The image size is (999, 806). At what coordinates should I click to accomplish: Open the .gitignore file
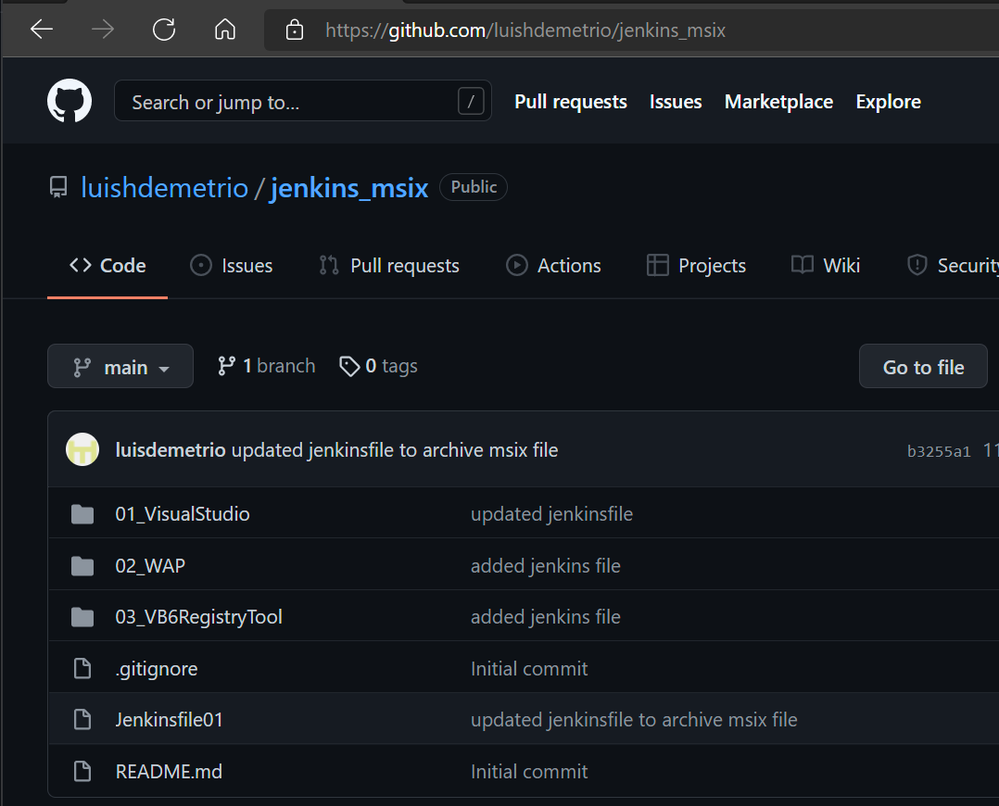pos(156,668)
